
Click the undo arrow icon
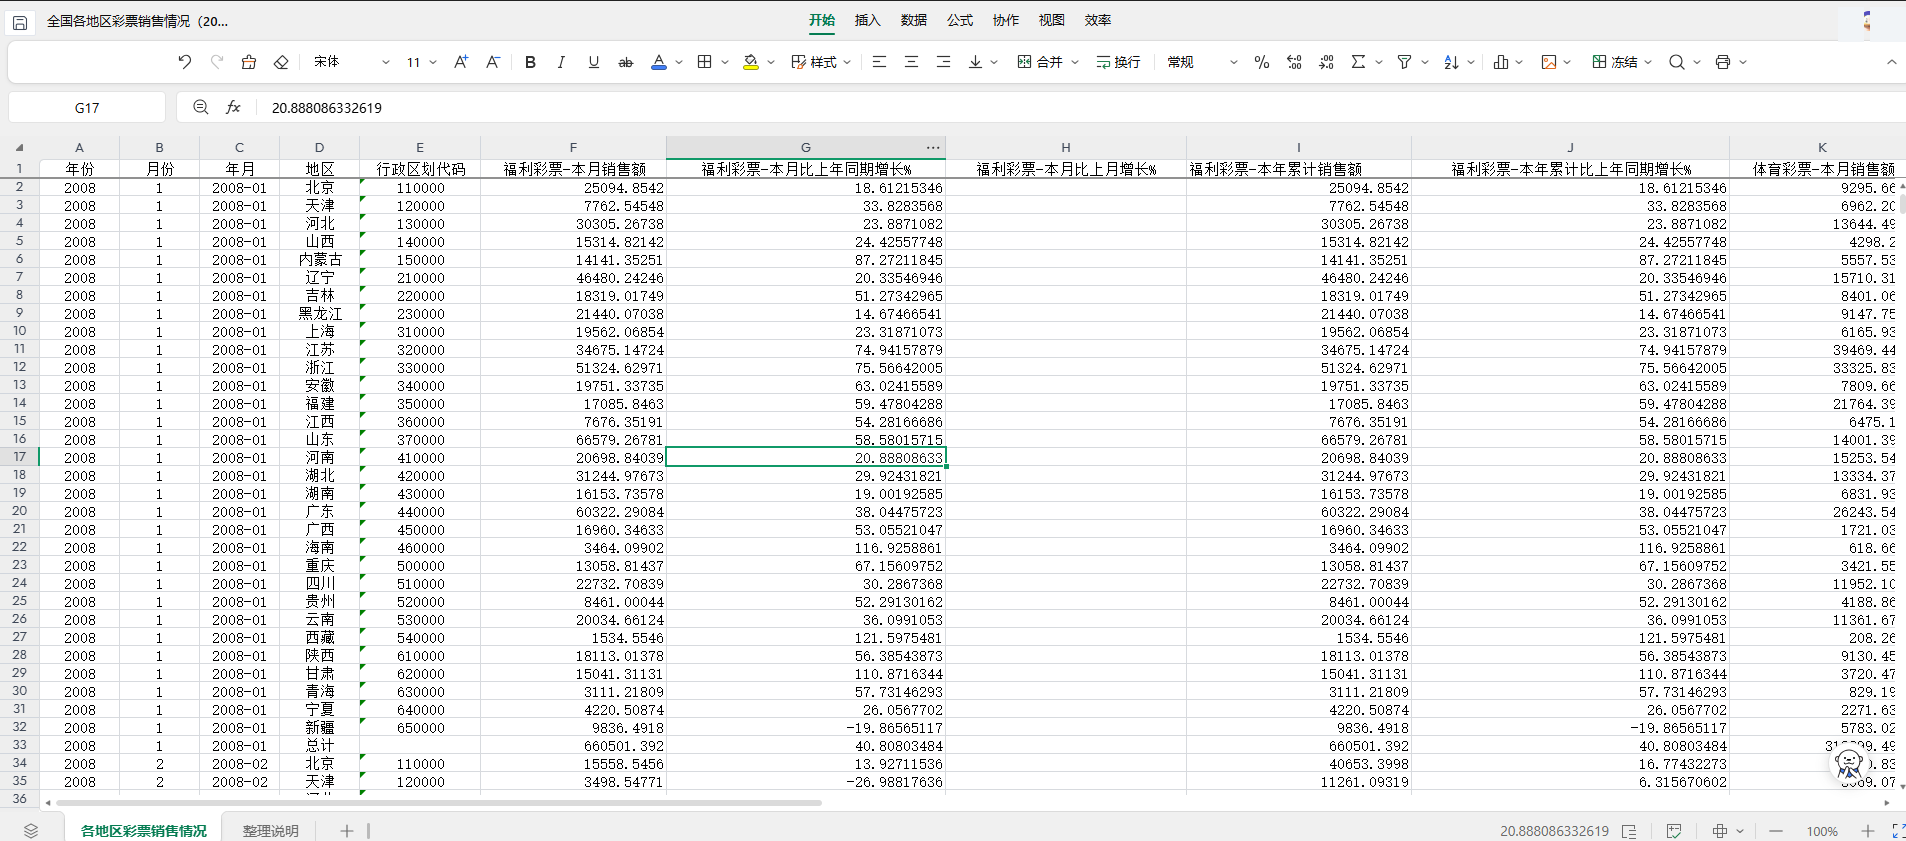pyautogui.click(x=185, y=62)
